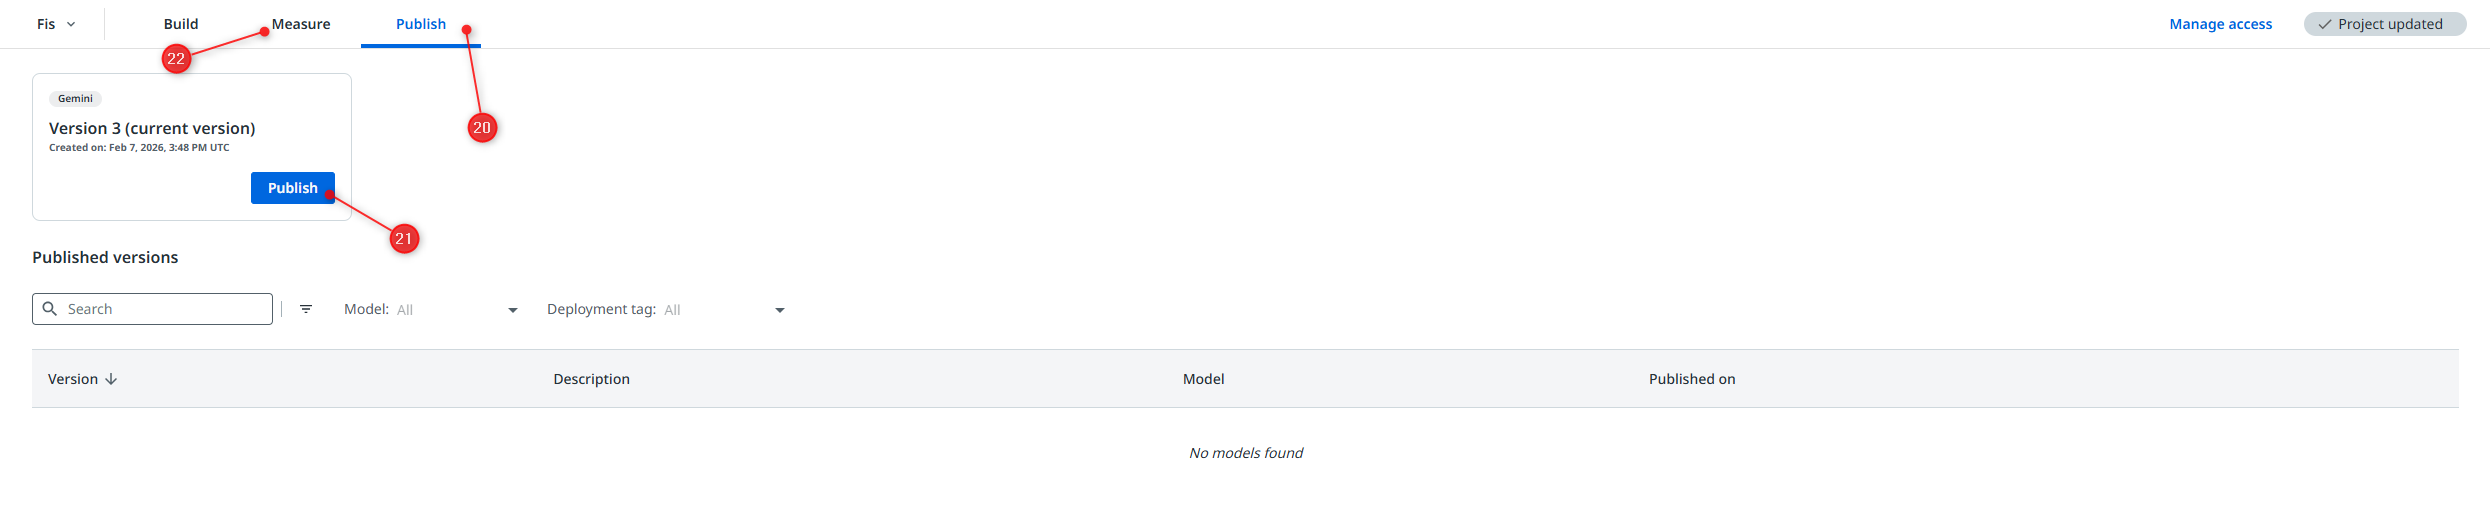
Task: Switch to the Measure tab
Action: pos(301,24)
